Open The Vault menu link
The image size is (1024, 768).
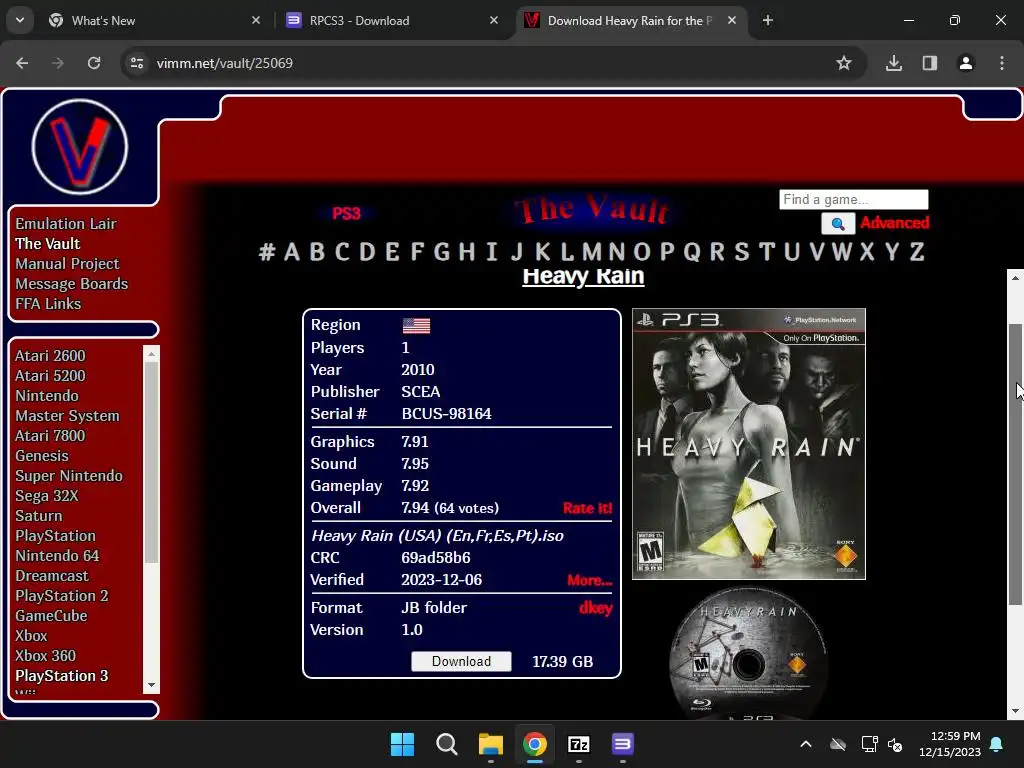coord(48,244)
